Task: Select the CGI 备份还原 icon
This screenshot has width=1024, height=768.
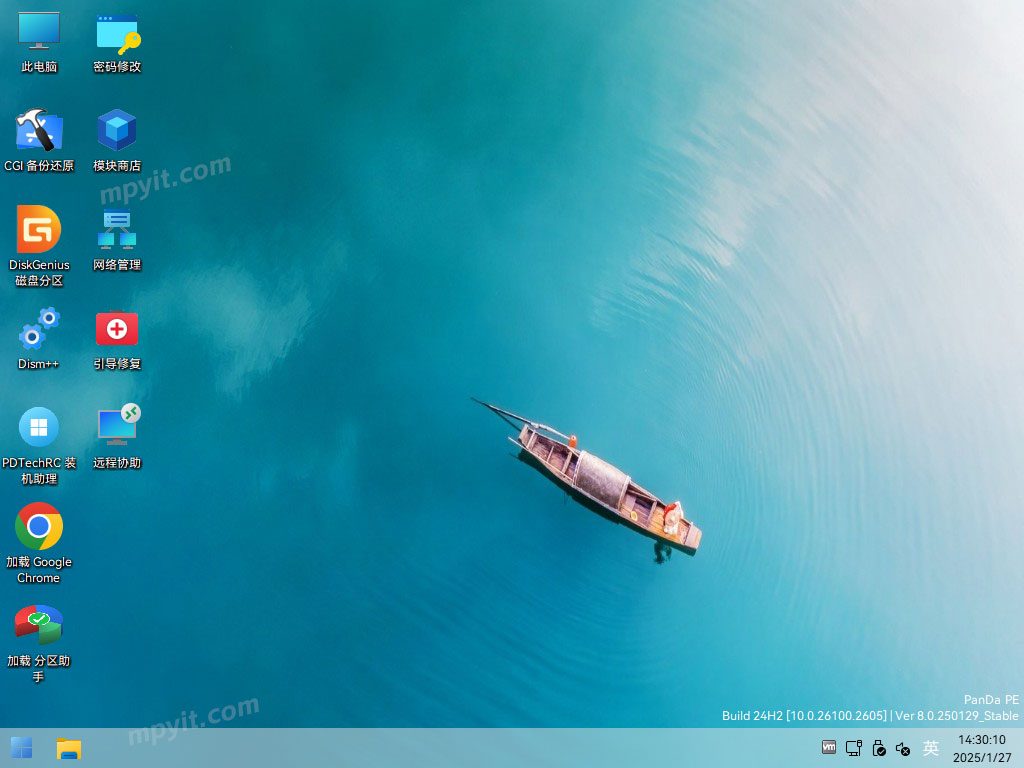Action: coord(39,140)
